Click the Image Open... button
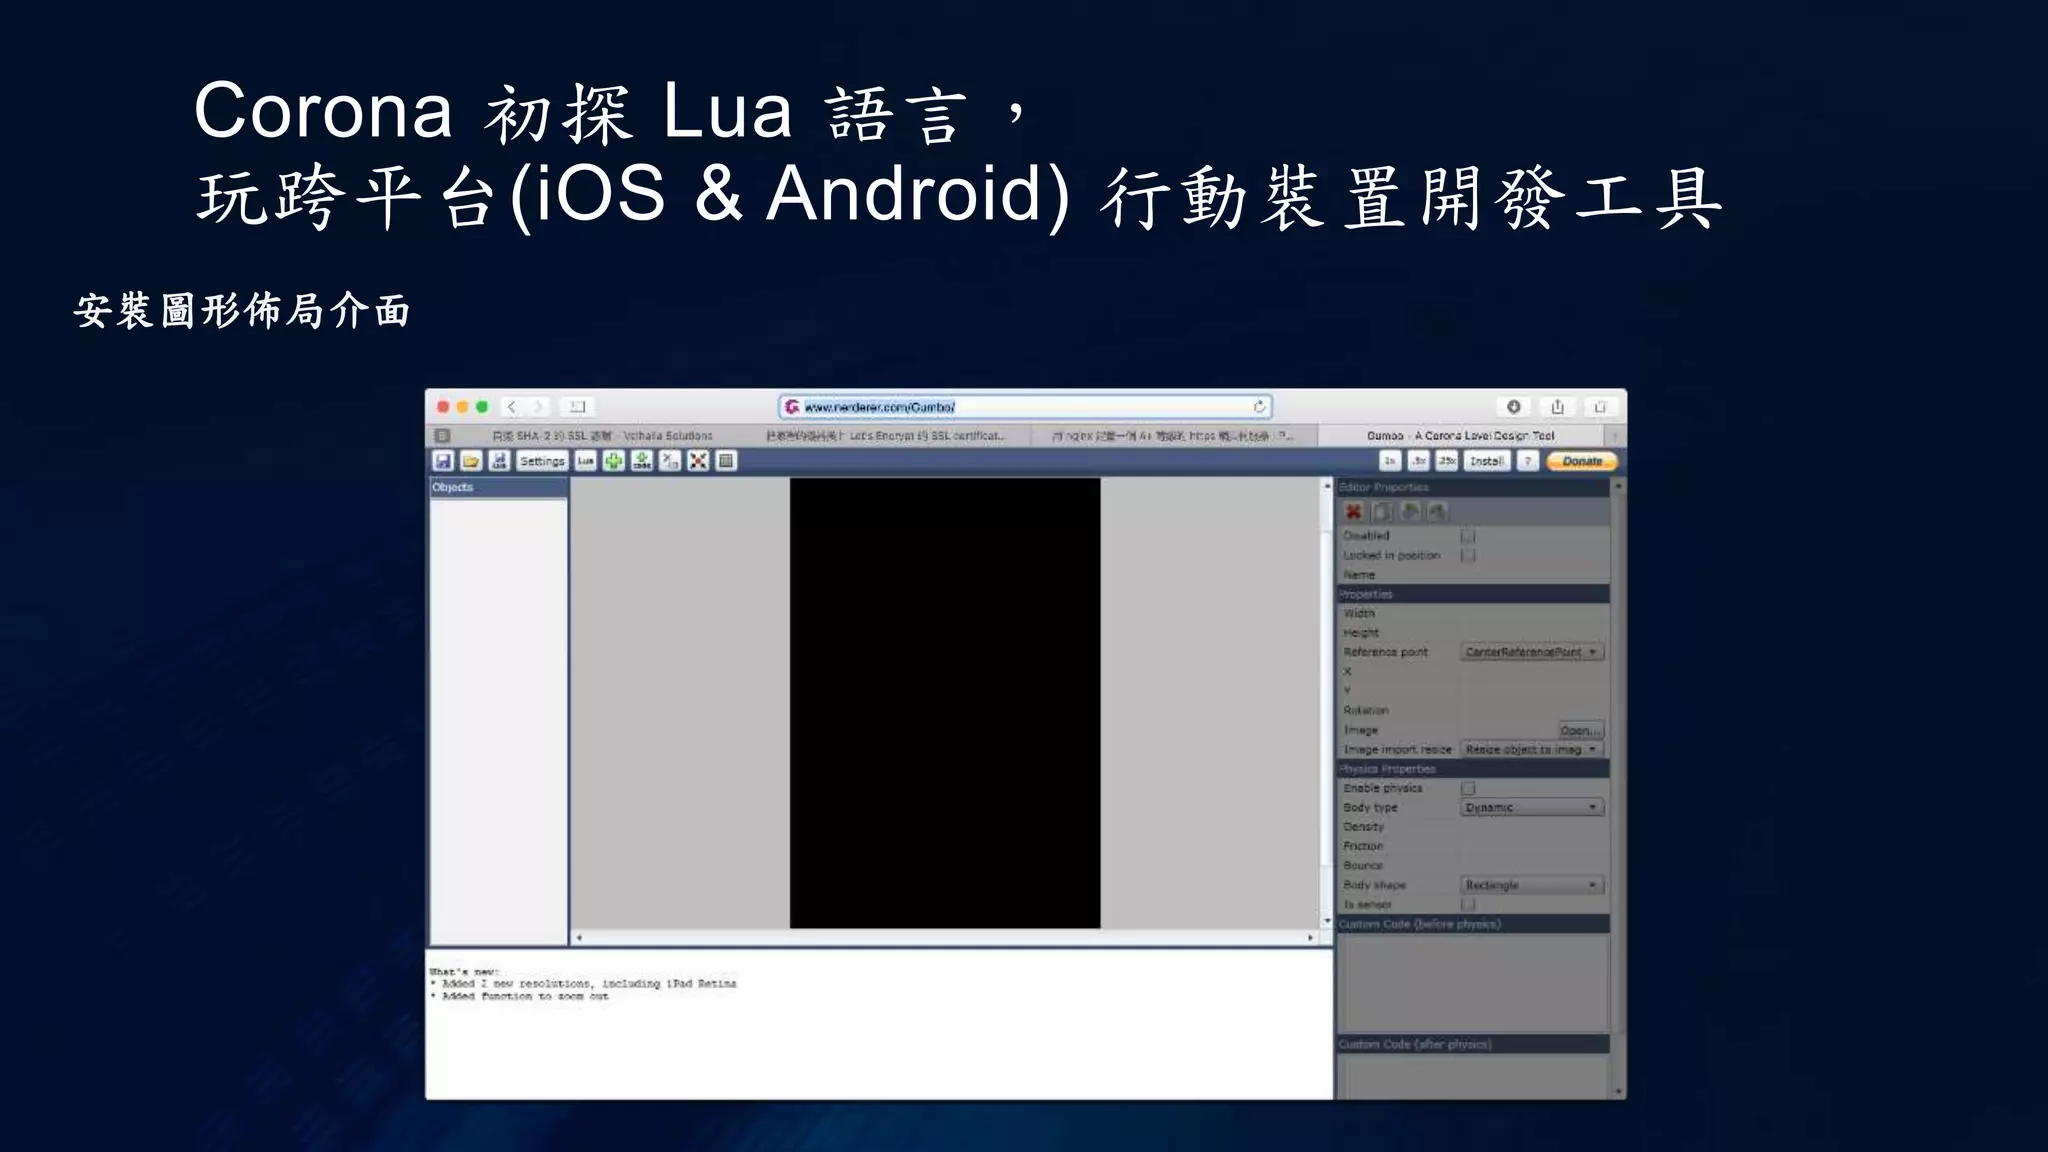 (x=1581, y=730)
